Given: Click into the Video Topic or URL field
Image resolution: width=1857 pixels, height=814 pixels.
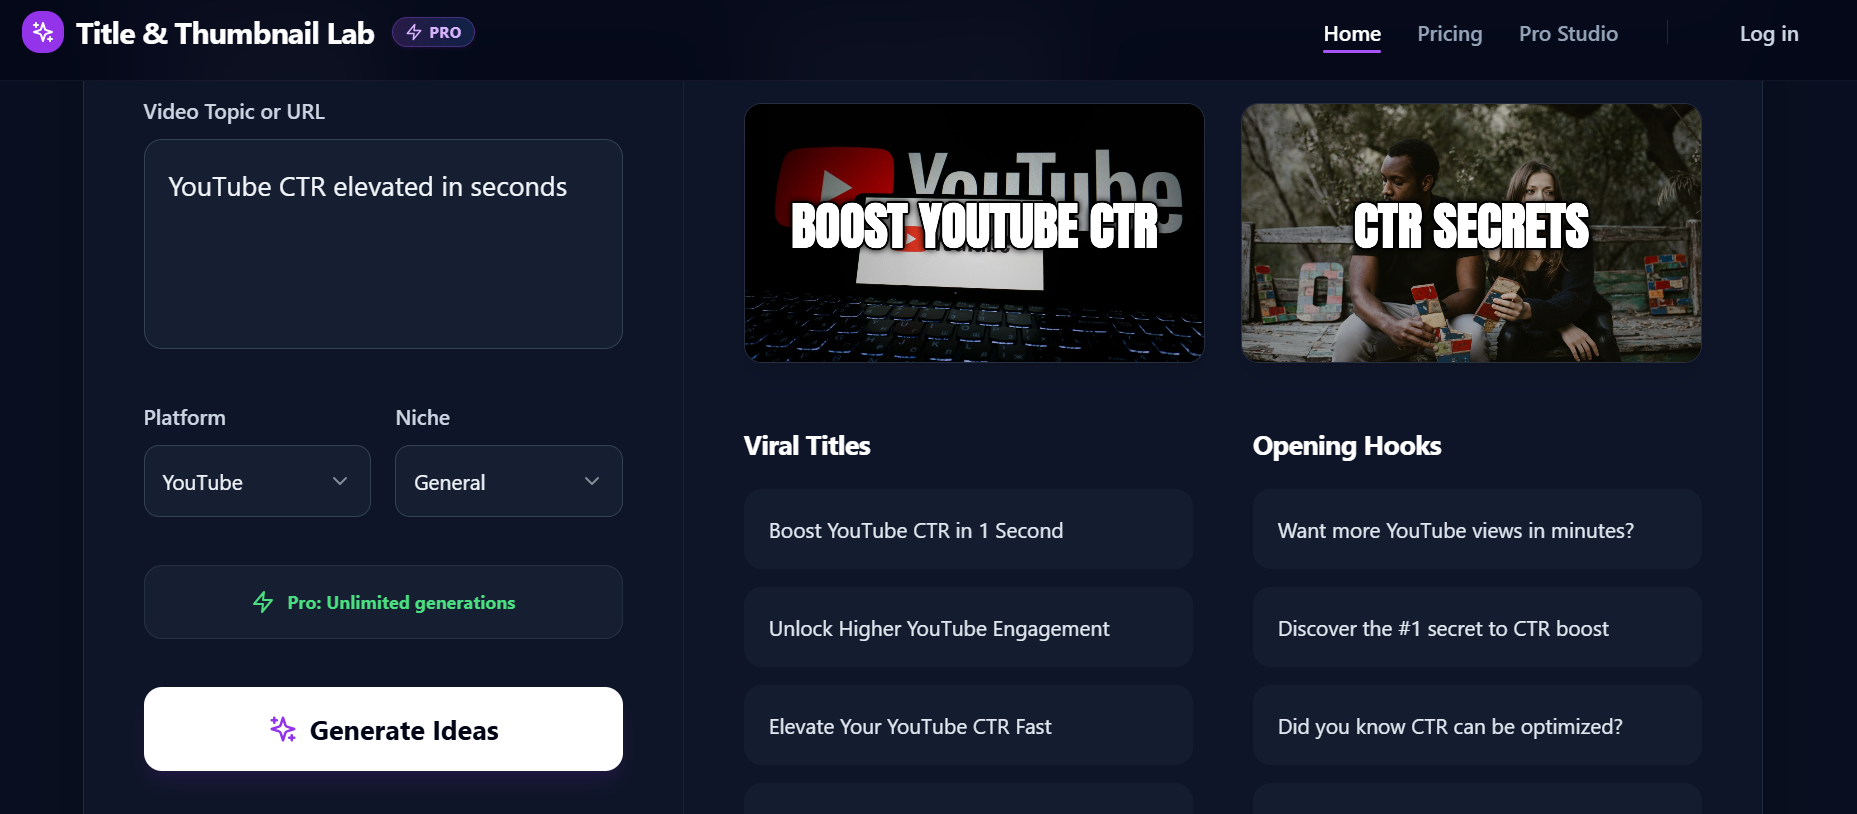Looking at the screenshot, I should tap(383, 244).
